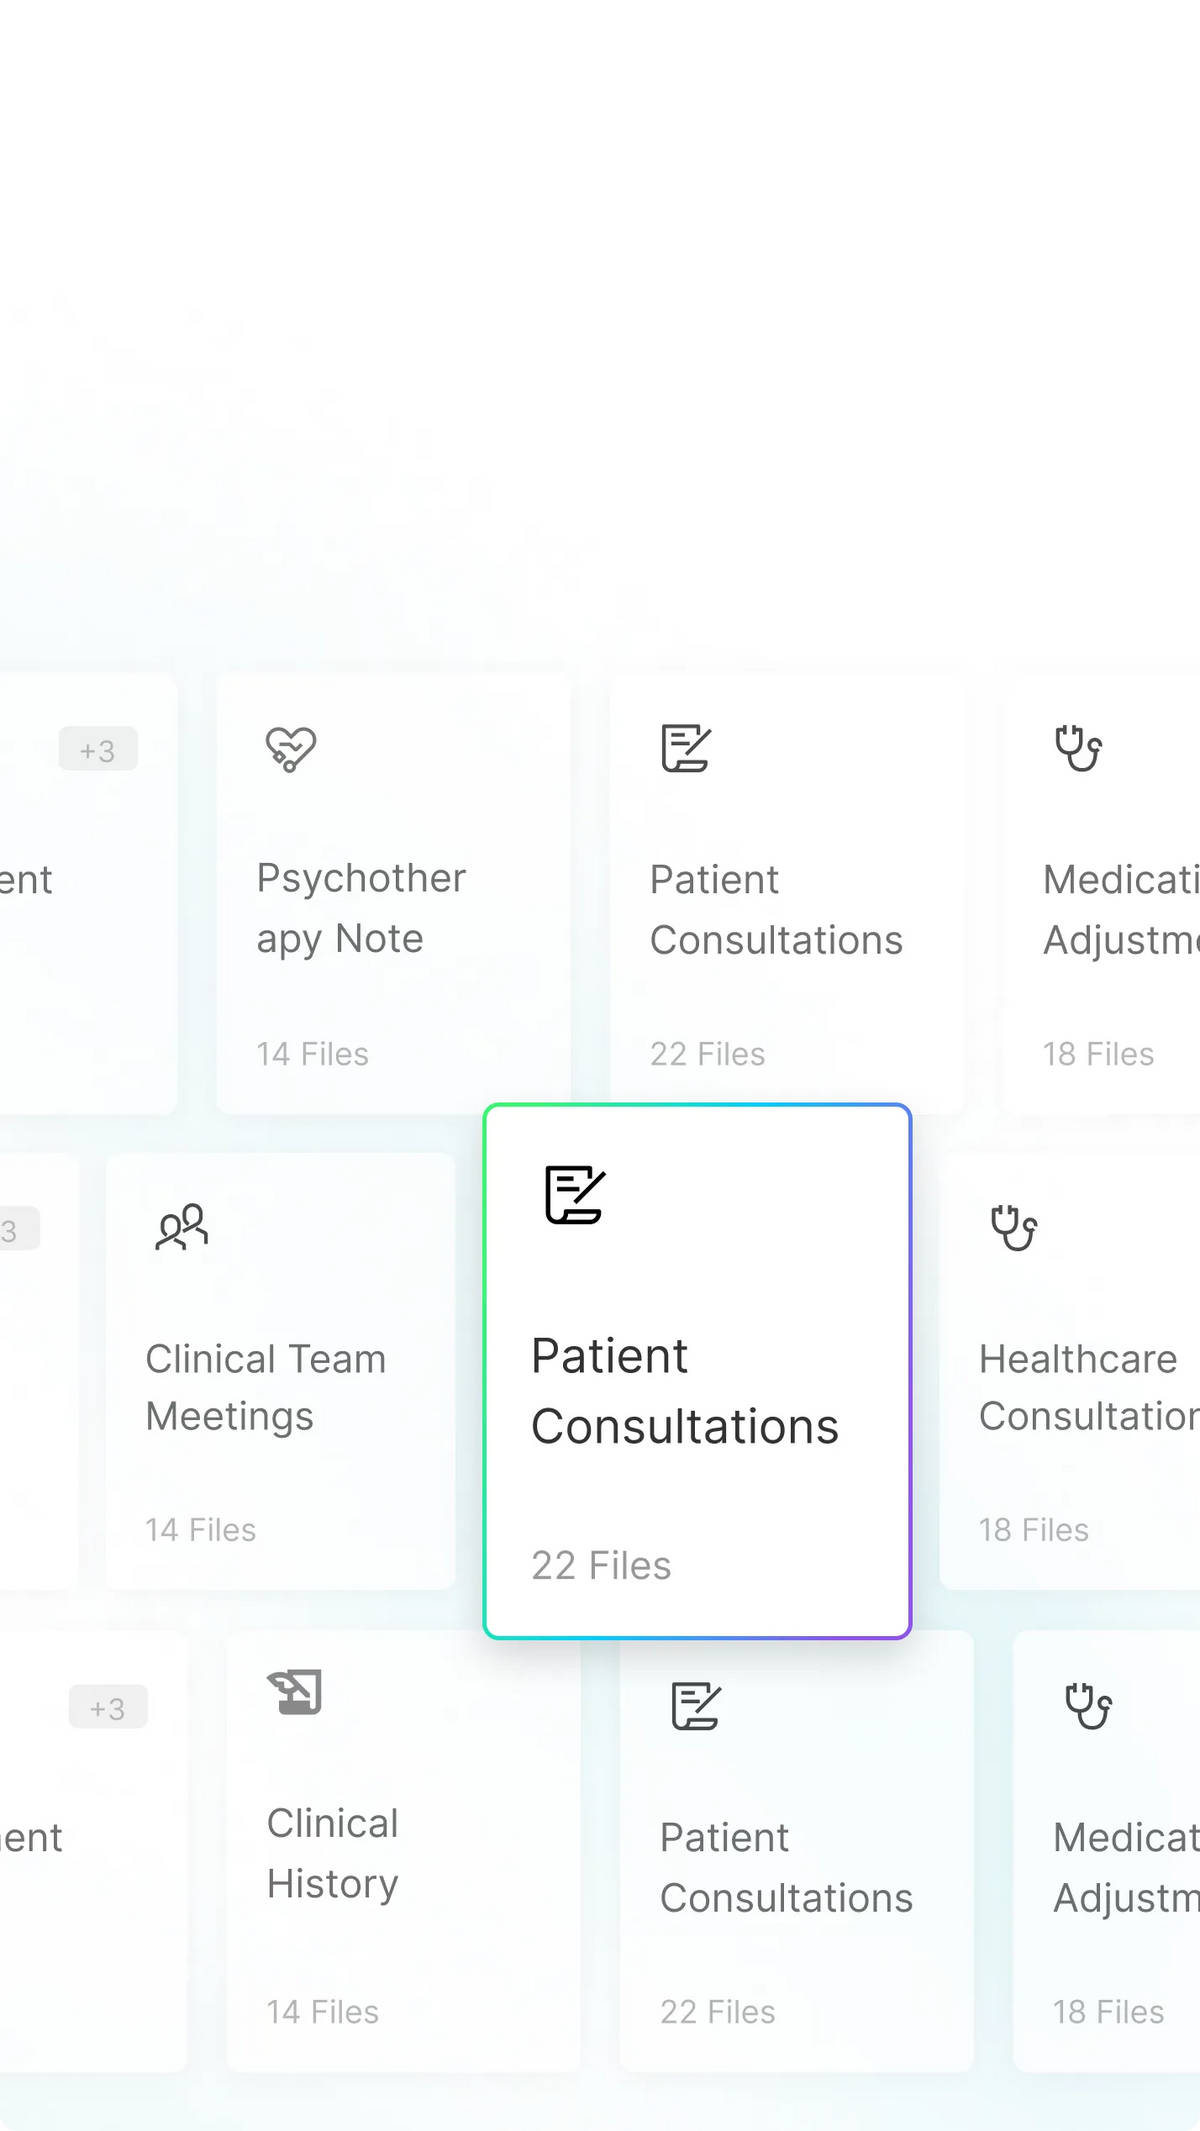Click the heart icon on Psychotherapy Note card
The image size is (1200, 2131).
[x=291, y=749]
